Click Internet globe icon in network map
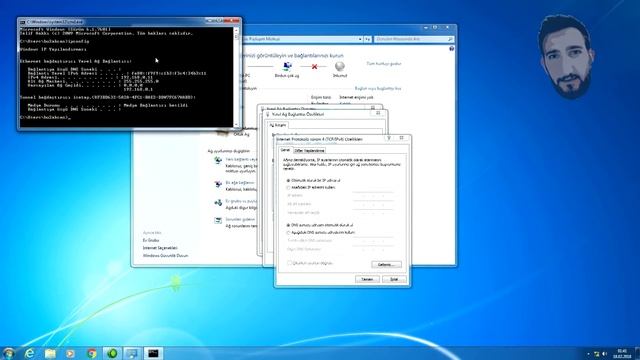Image resolution: width=640 pixels, height=360 pixels. pyautogui.click(x=340, y=67)
